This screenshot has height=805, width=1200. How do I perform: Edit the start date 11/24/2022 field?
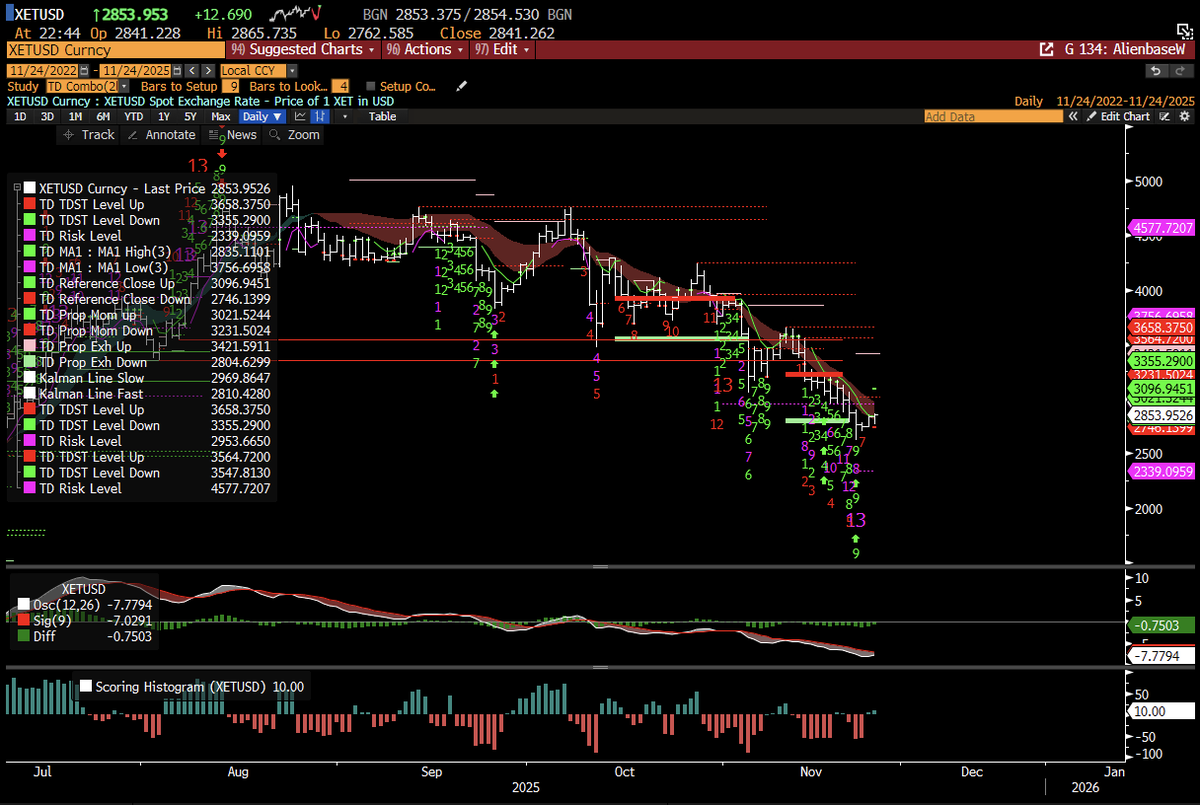click(43, 71)
